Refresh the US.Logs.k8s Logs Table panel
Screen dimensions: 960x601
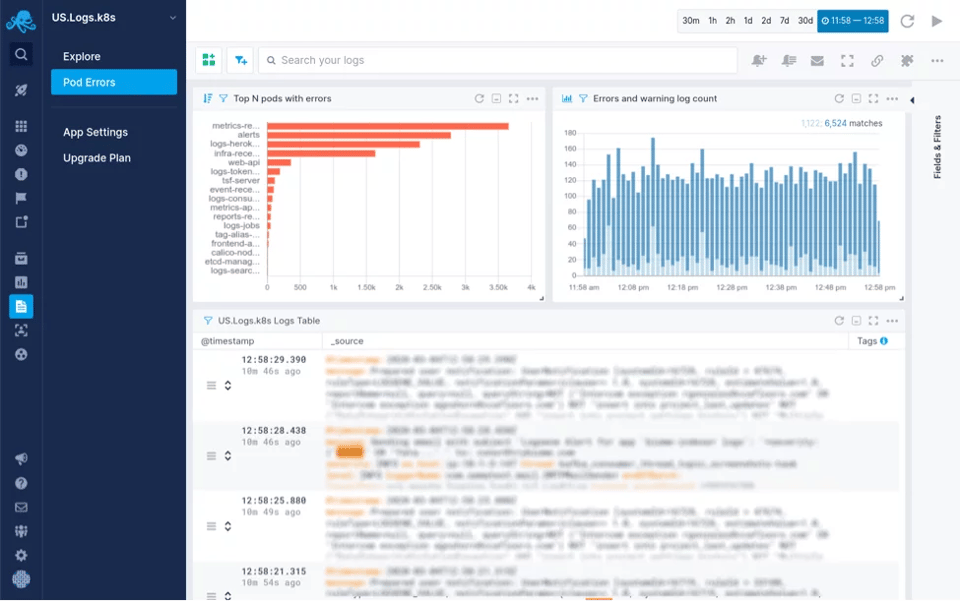pyautogui.click(x=839, y=321)
